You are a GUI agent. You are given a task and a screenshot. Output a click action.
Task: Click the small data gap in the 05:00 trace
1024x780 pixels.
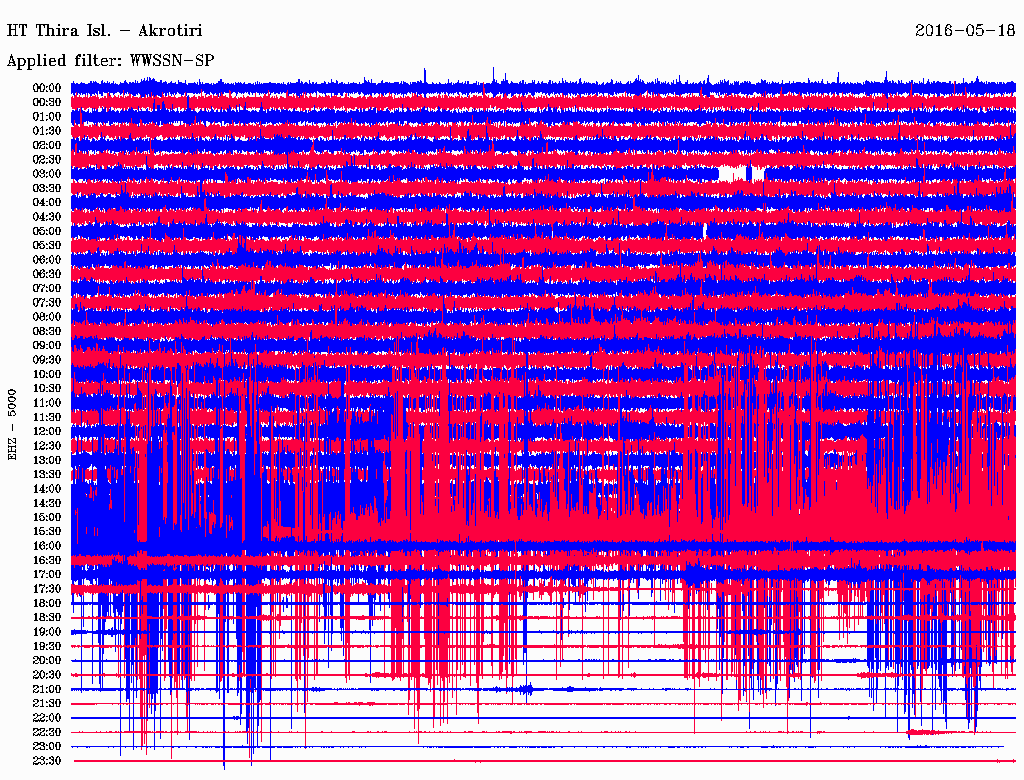point(705,231)
